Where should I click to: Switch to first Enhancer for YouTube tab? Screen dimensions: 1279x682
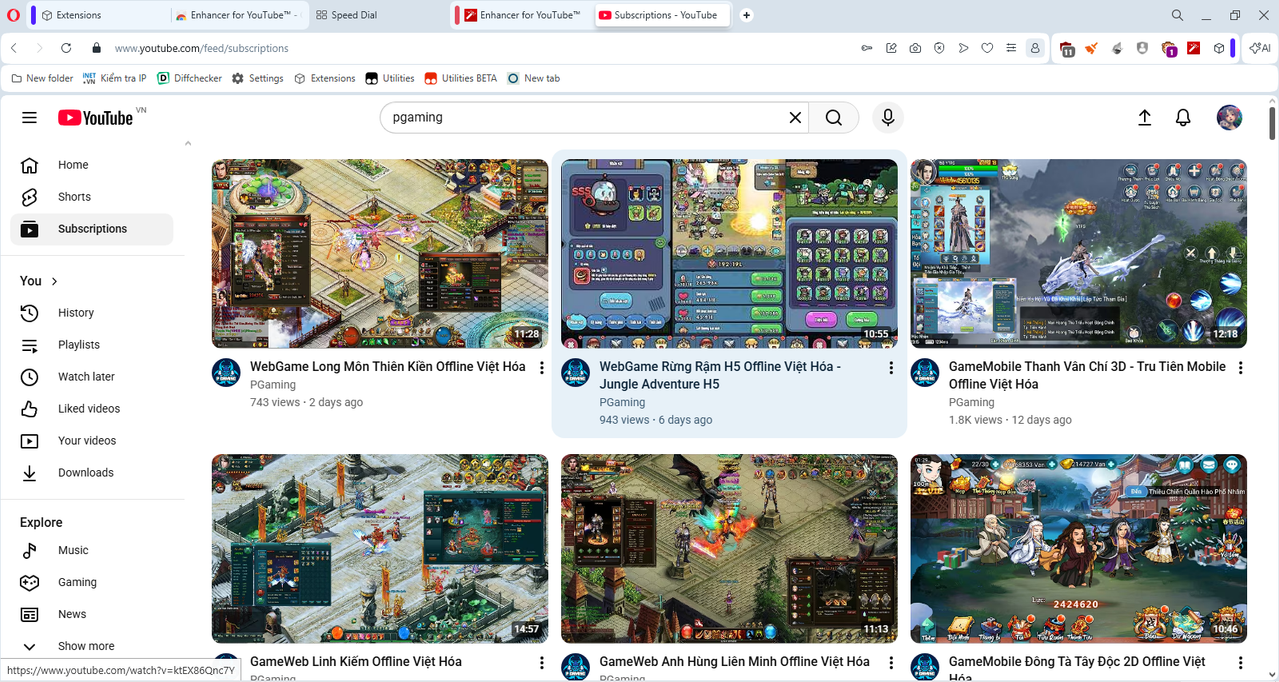point(237,15)
